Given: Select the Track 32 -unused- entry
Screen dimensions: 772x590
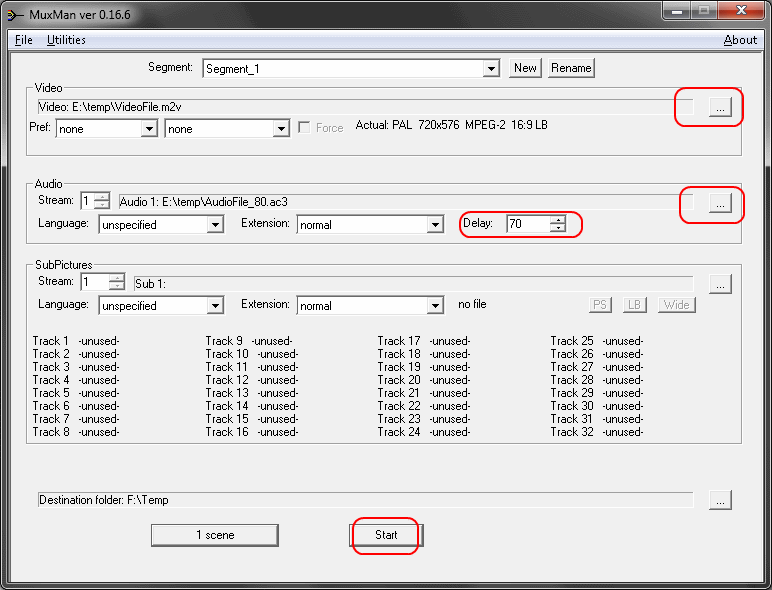Looking at the screenshot, I should (597, 432).
